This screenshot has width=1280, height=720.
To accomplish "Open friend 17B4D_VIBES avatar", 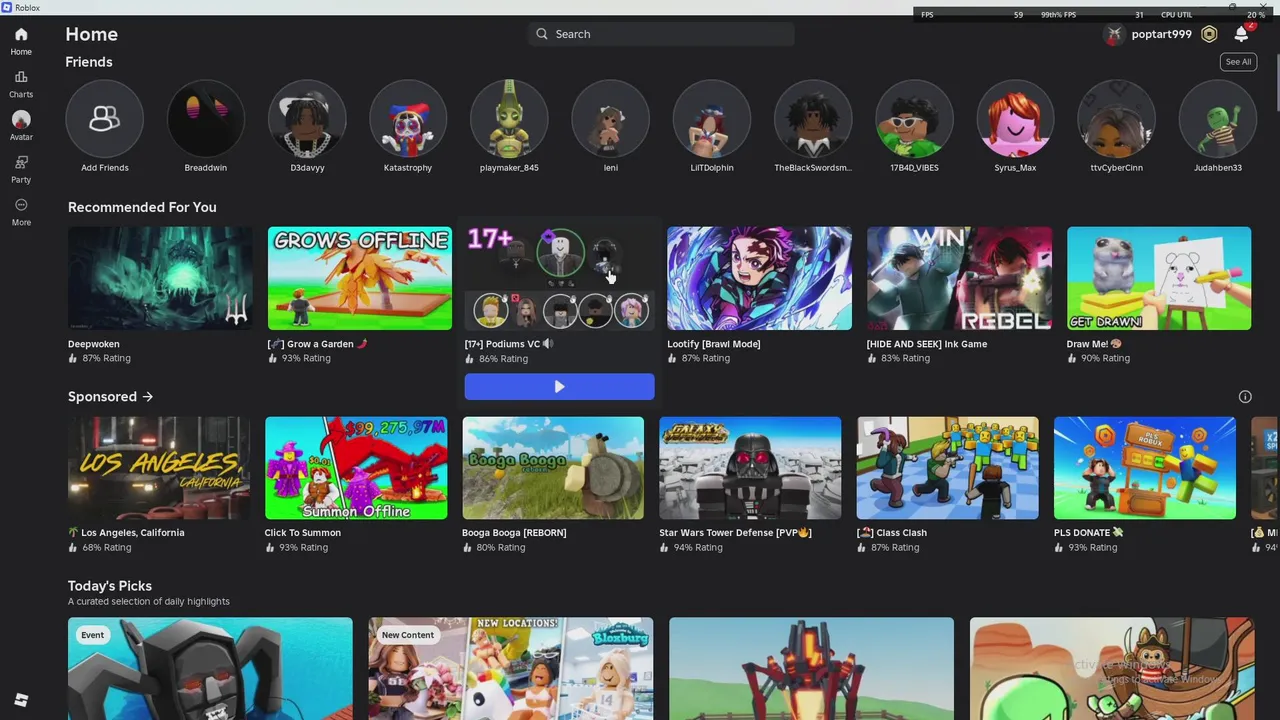I will tap(914, 119).
